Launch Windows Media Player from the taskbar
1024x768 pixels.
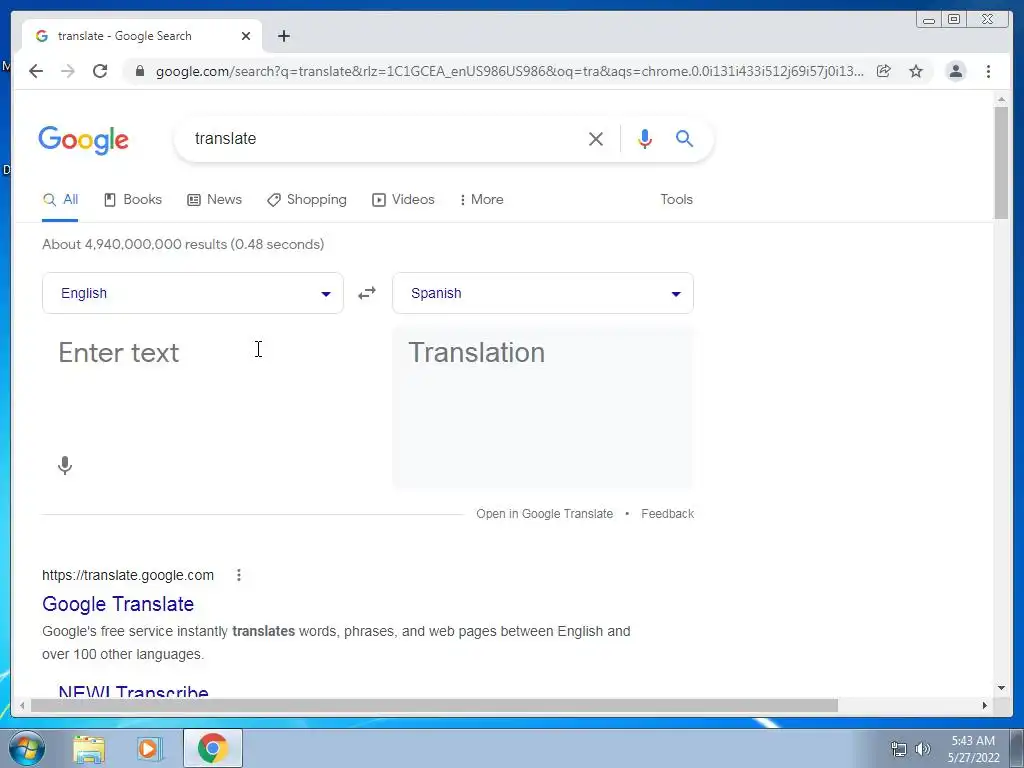point(149,749)
